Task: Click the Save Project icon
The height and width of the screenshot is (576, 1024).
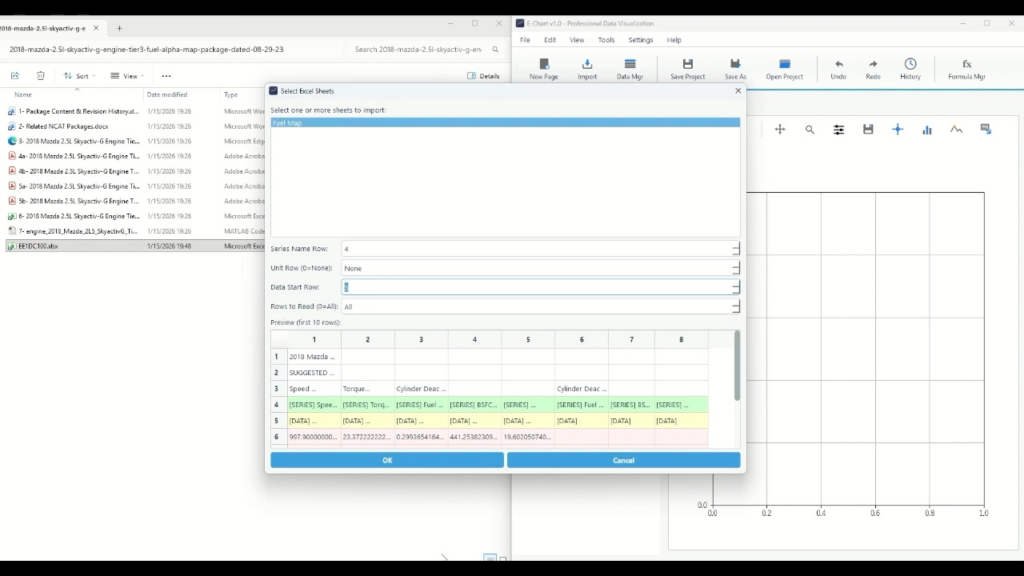Action: [x=687, y=68]
